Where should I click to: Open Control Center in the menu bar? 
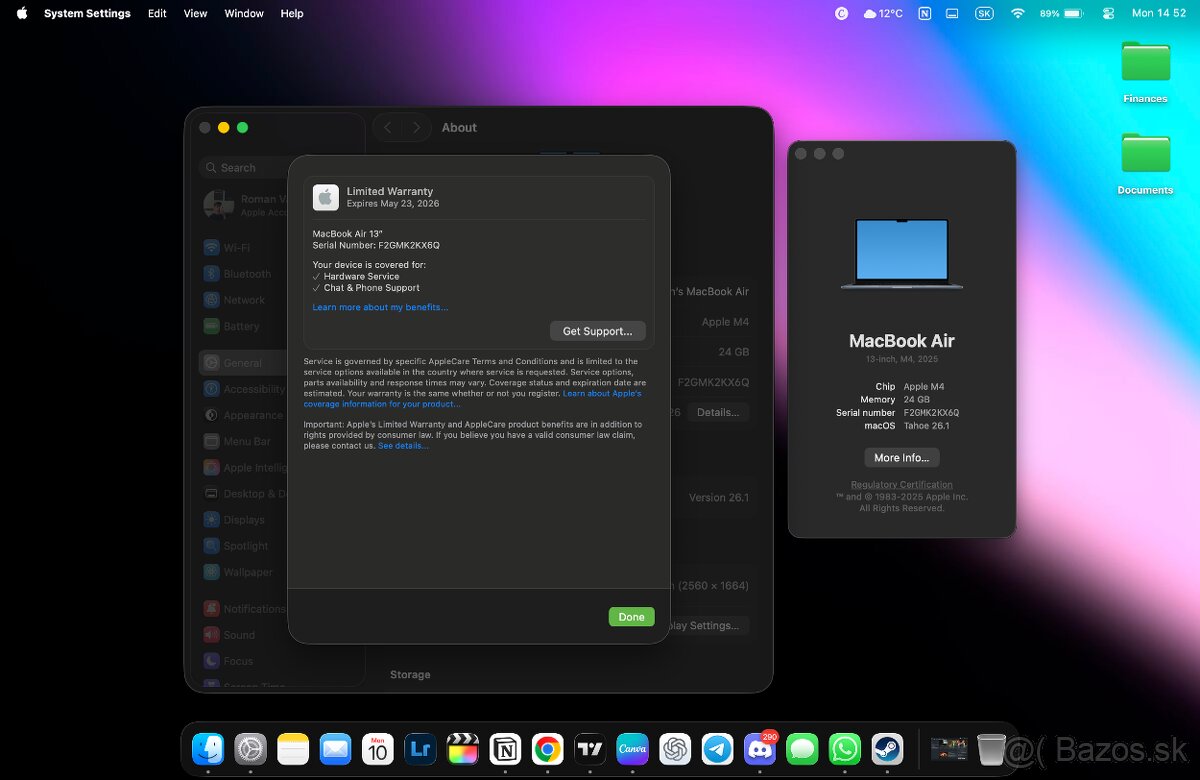click(1108, 14)
